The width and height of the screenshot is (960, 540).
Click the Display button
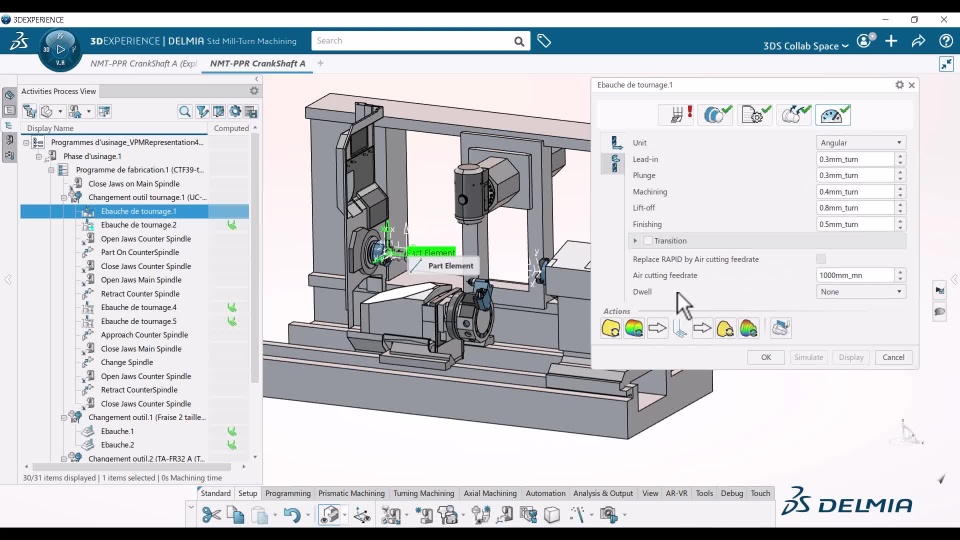pos(851,358)
